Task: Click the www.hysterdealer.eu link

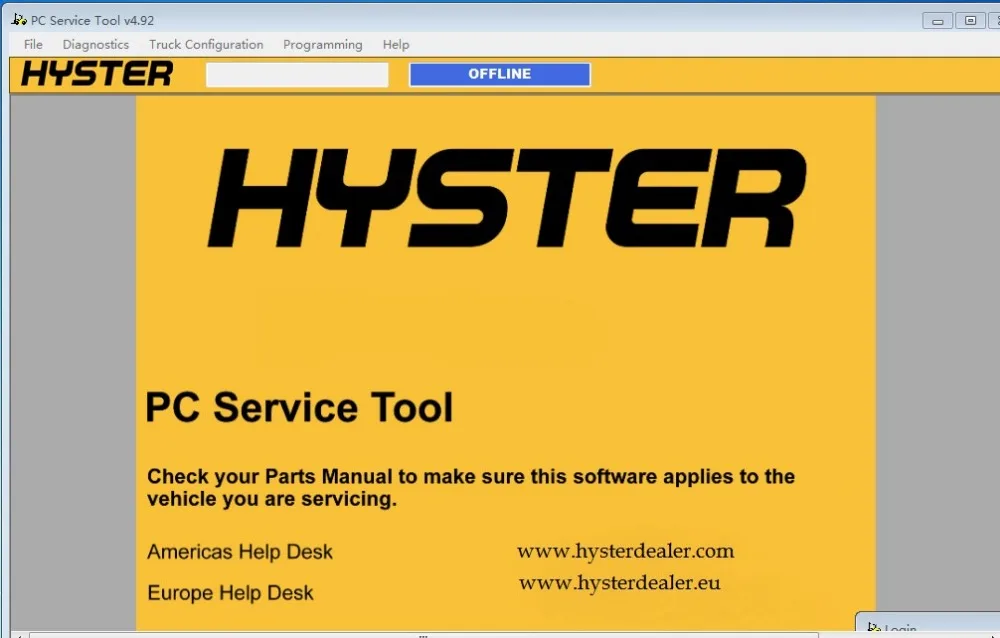Action: click(x=619, y=582)
